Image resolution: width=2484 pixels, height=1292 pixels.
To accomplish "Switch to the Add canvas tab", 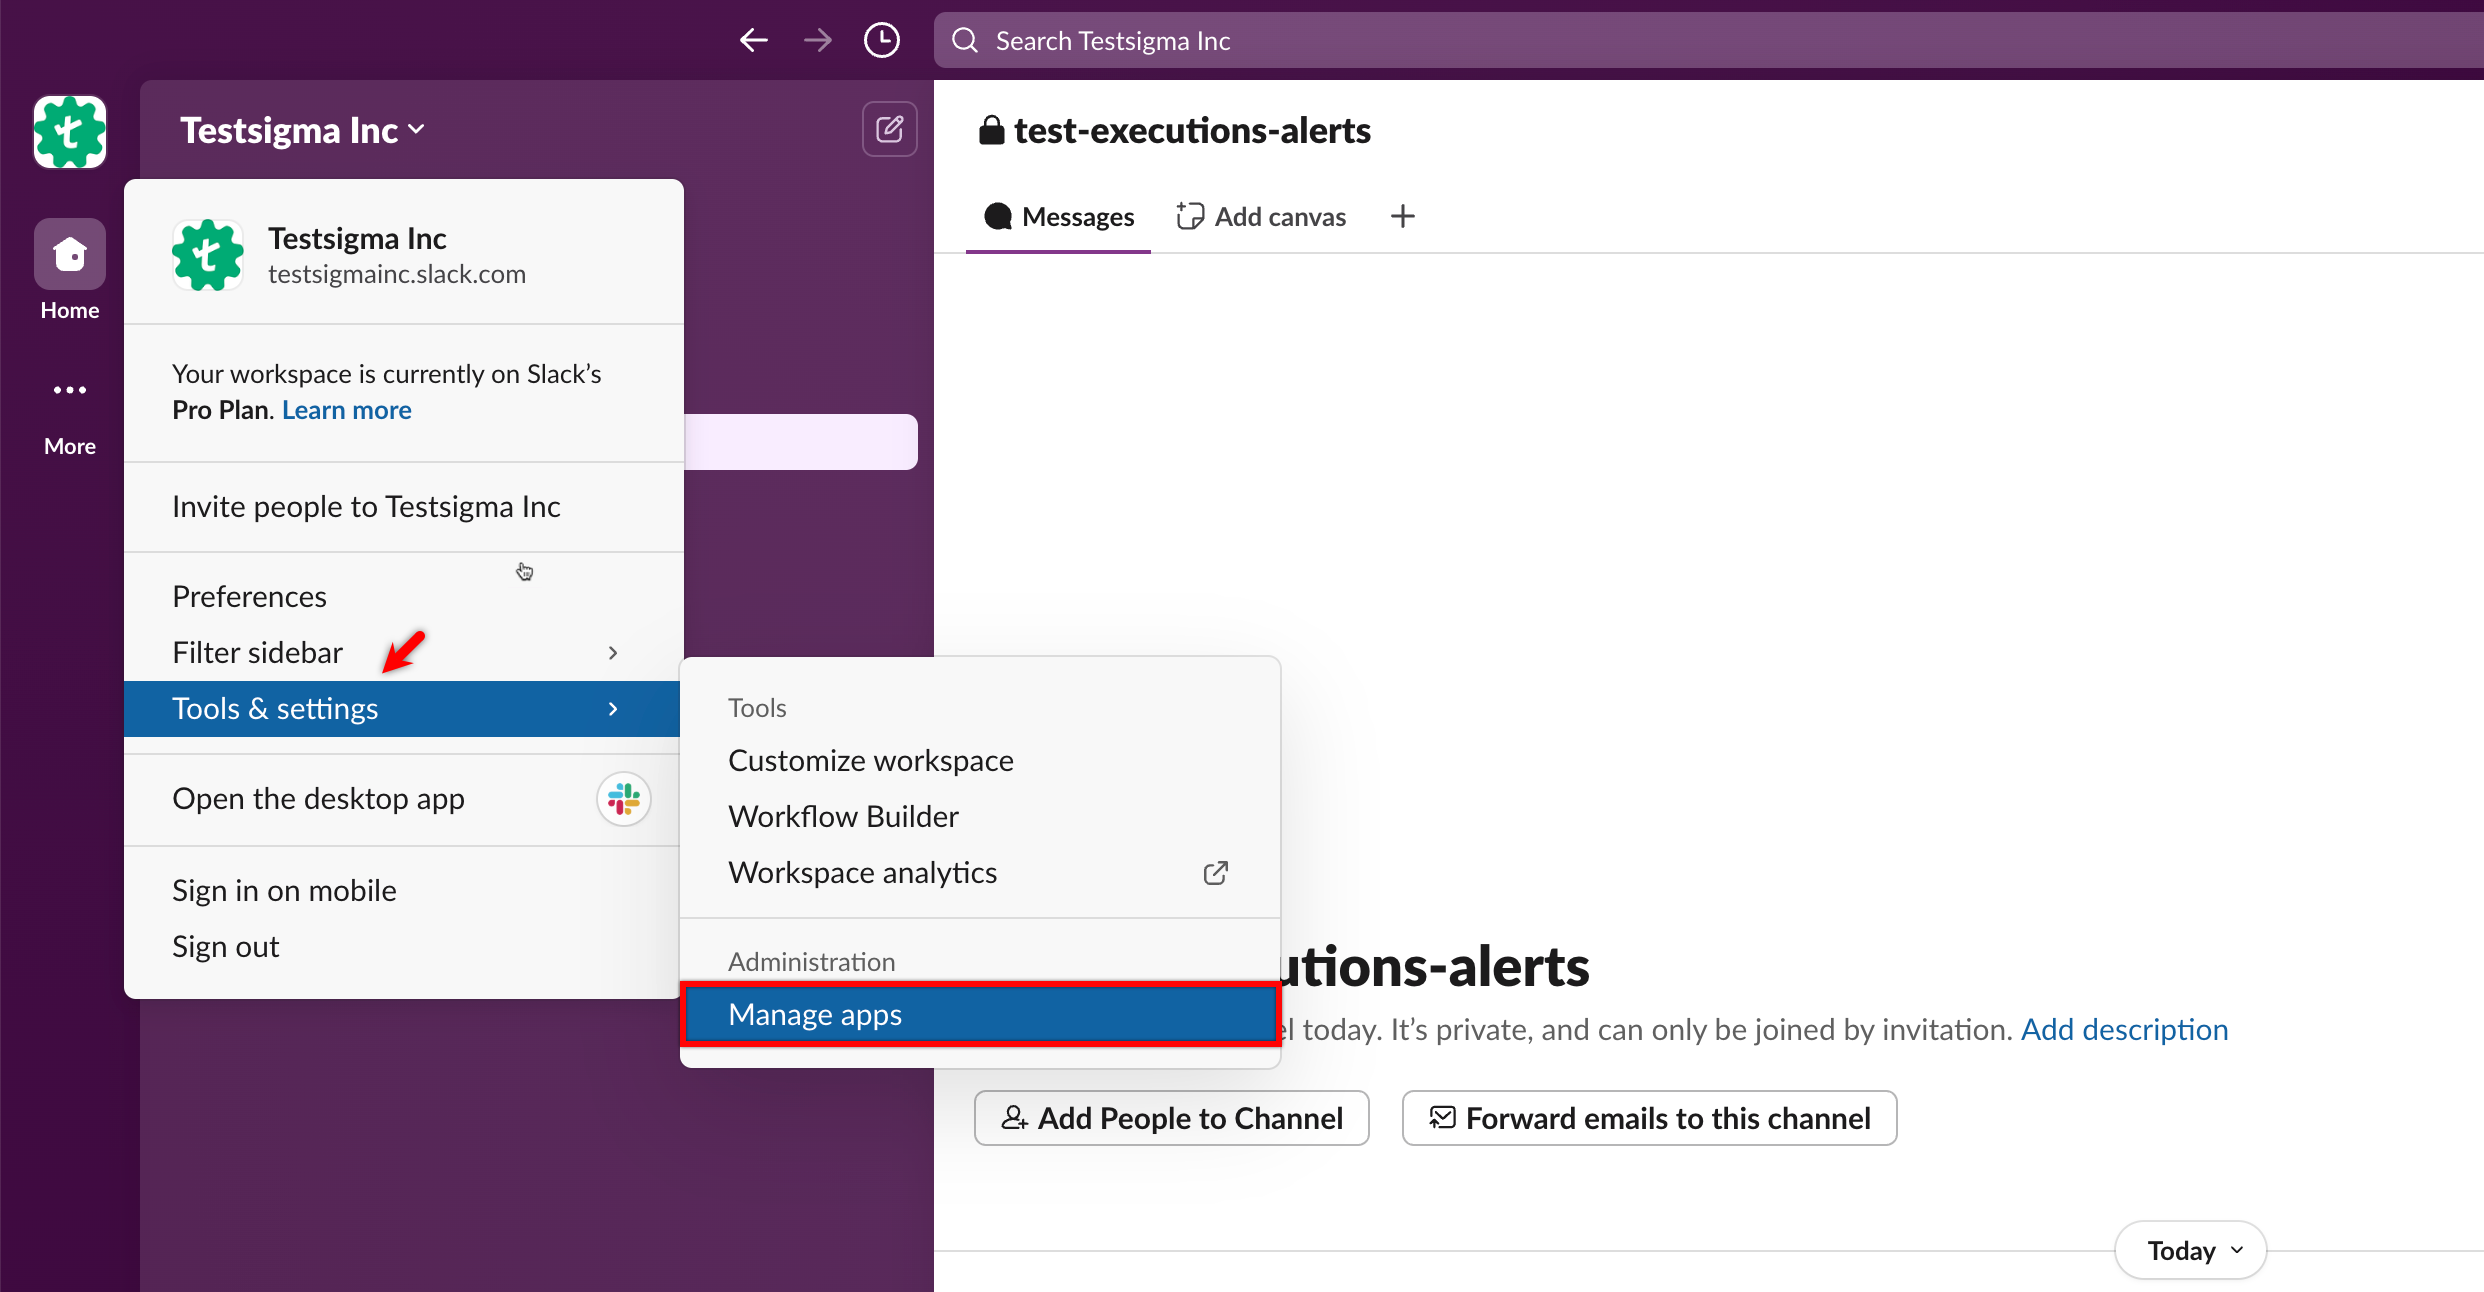I will tap(1262, 215).
